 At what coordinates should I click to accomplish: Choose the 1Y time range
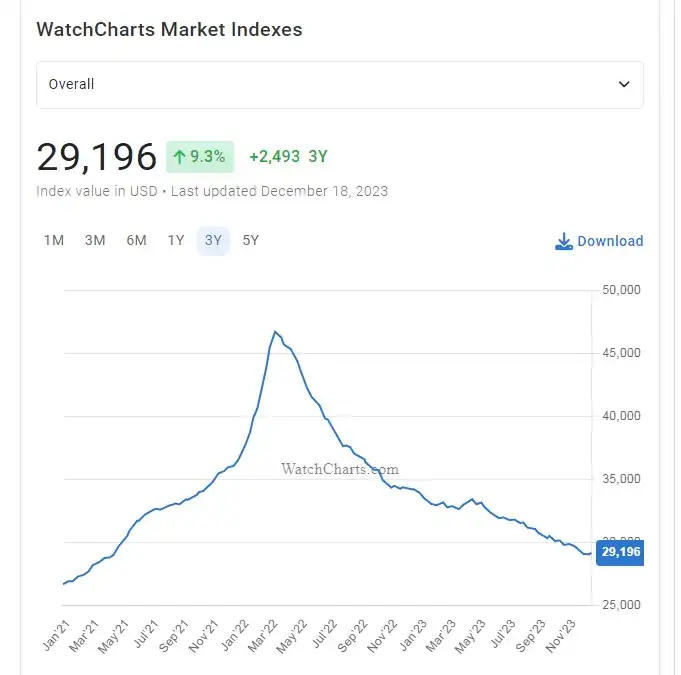click(176, 241)
